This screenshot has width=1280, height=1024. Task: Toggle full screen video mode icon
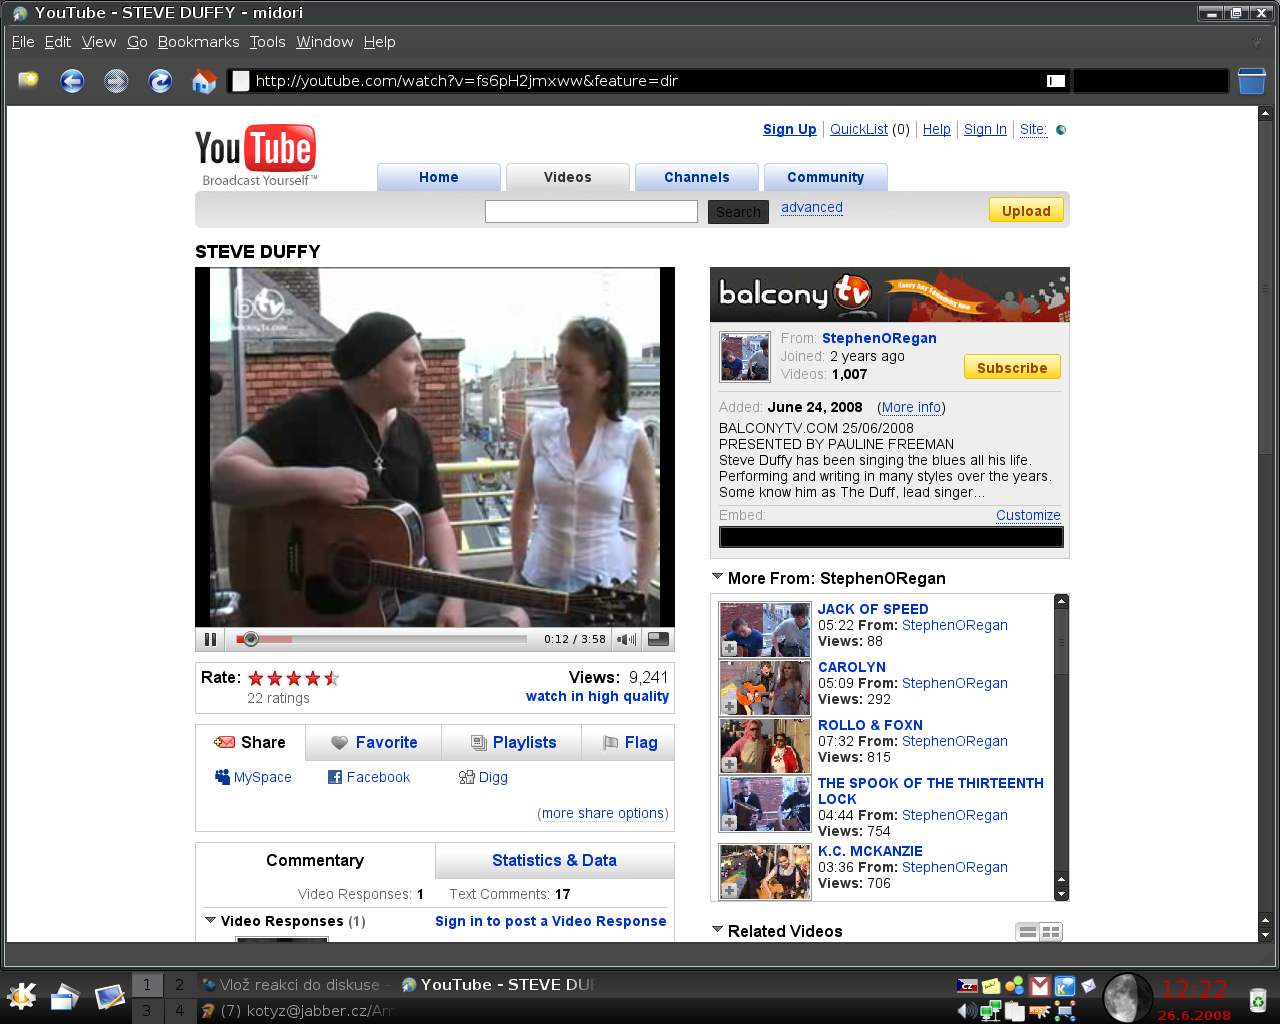pos(659,639)
